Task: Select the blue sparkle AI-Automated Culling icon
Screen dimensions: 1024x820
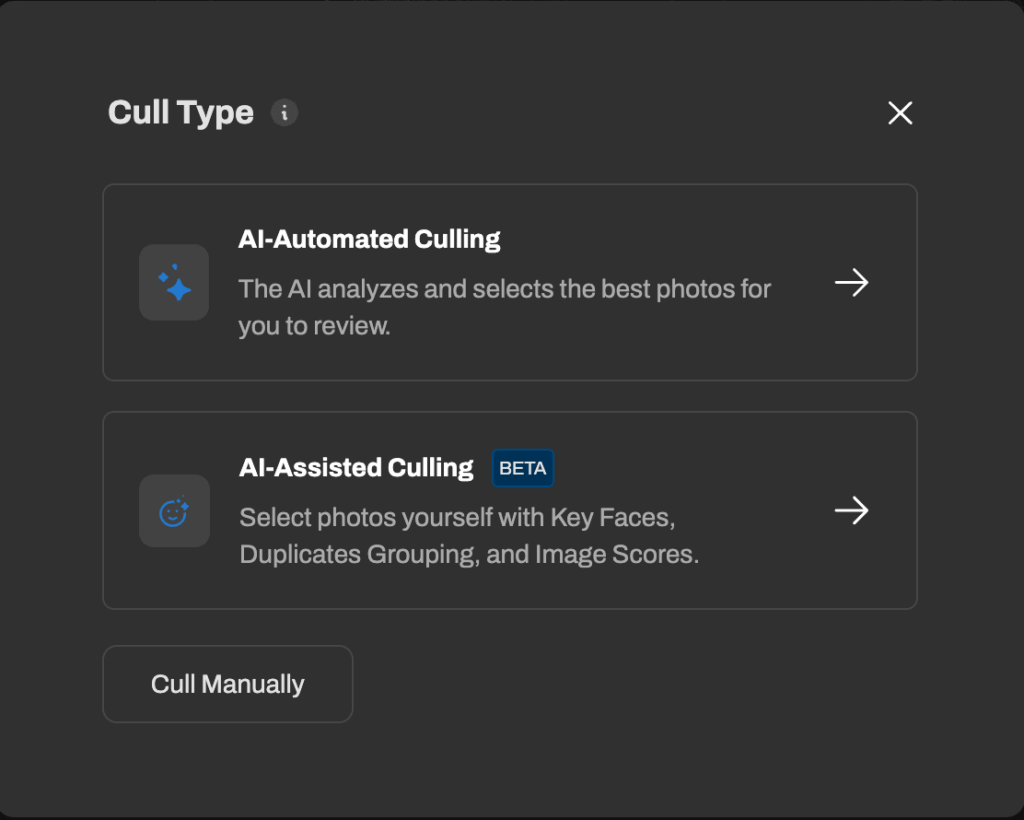Action: (174, 282)
